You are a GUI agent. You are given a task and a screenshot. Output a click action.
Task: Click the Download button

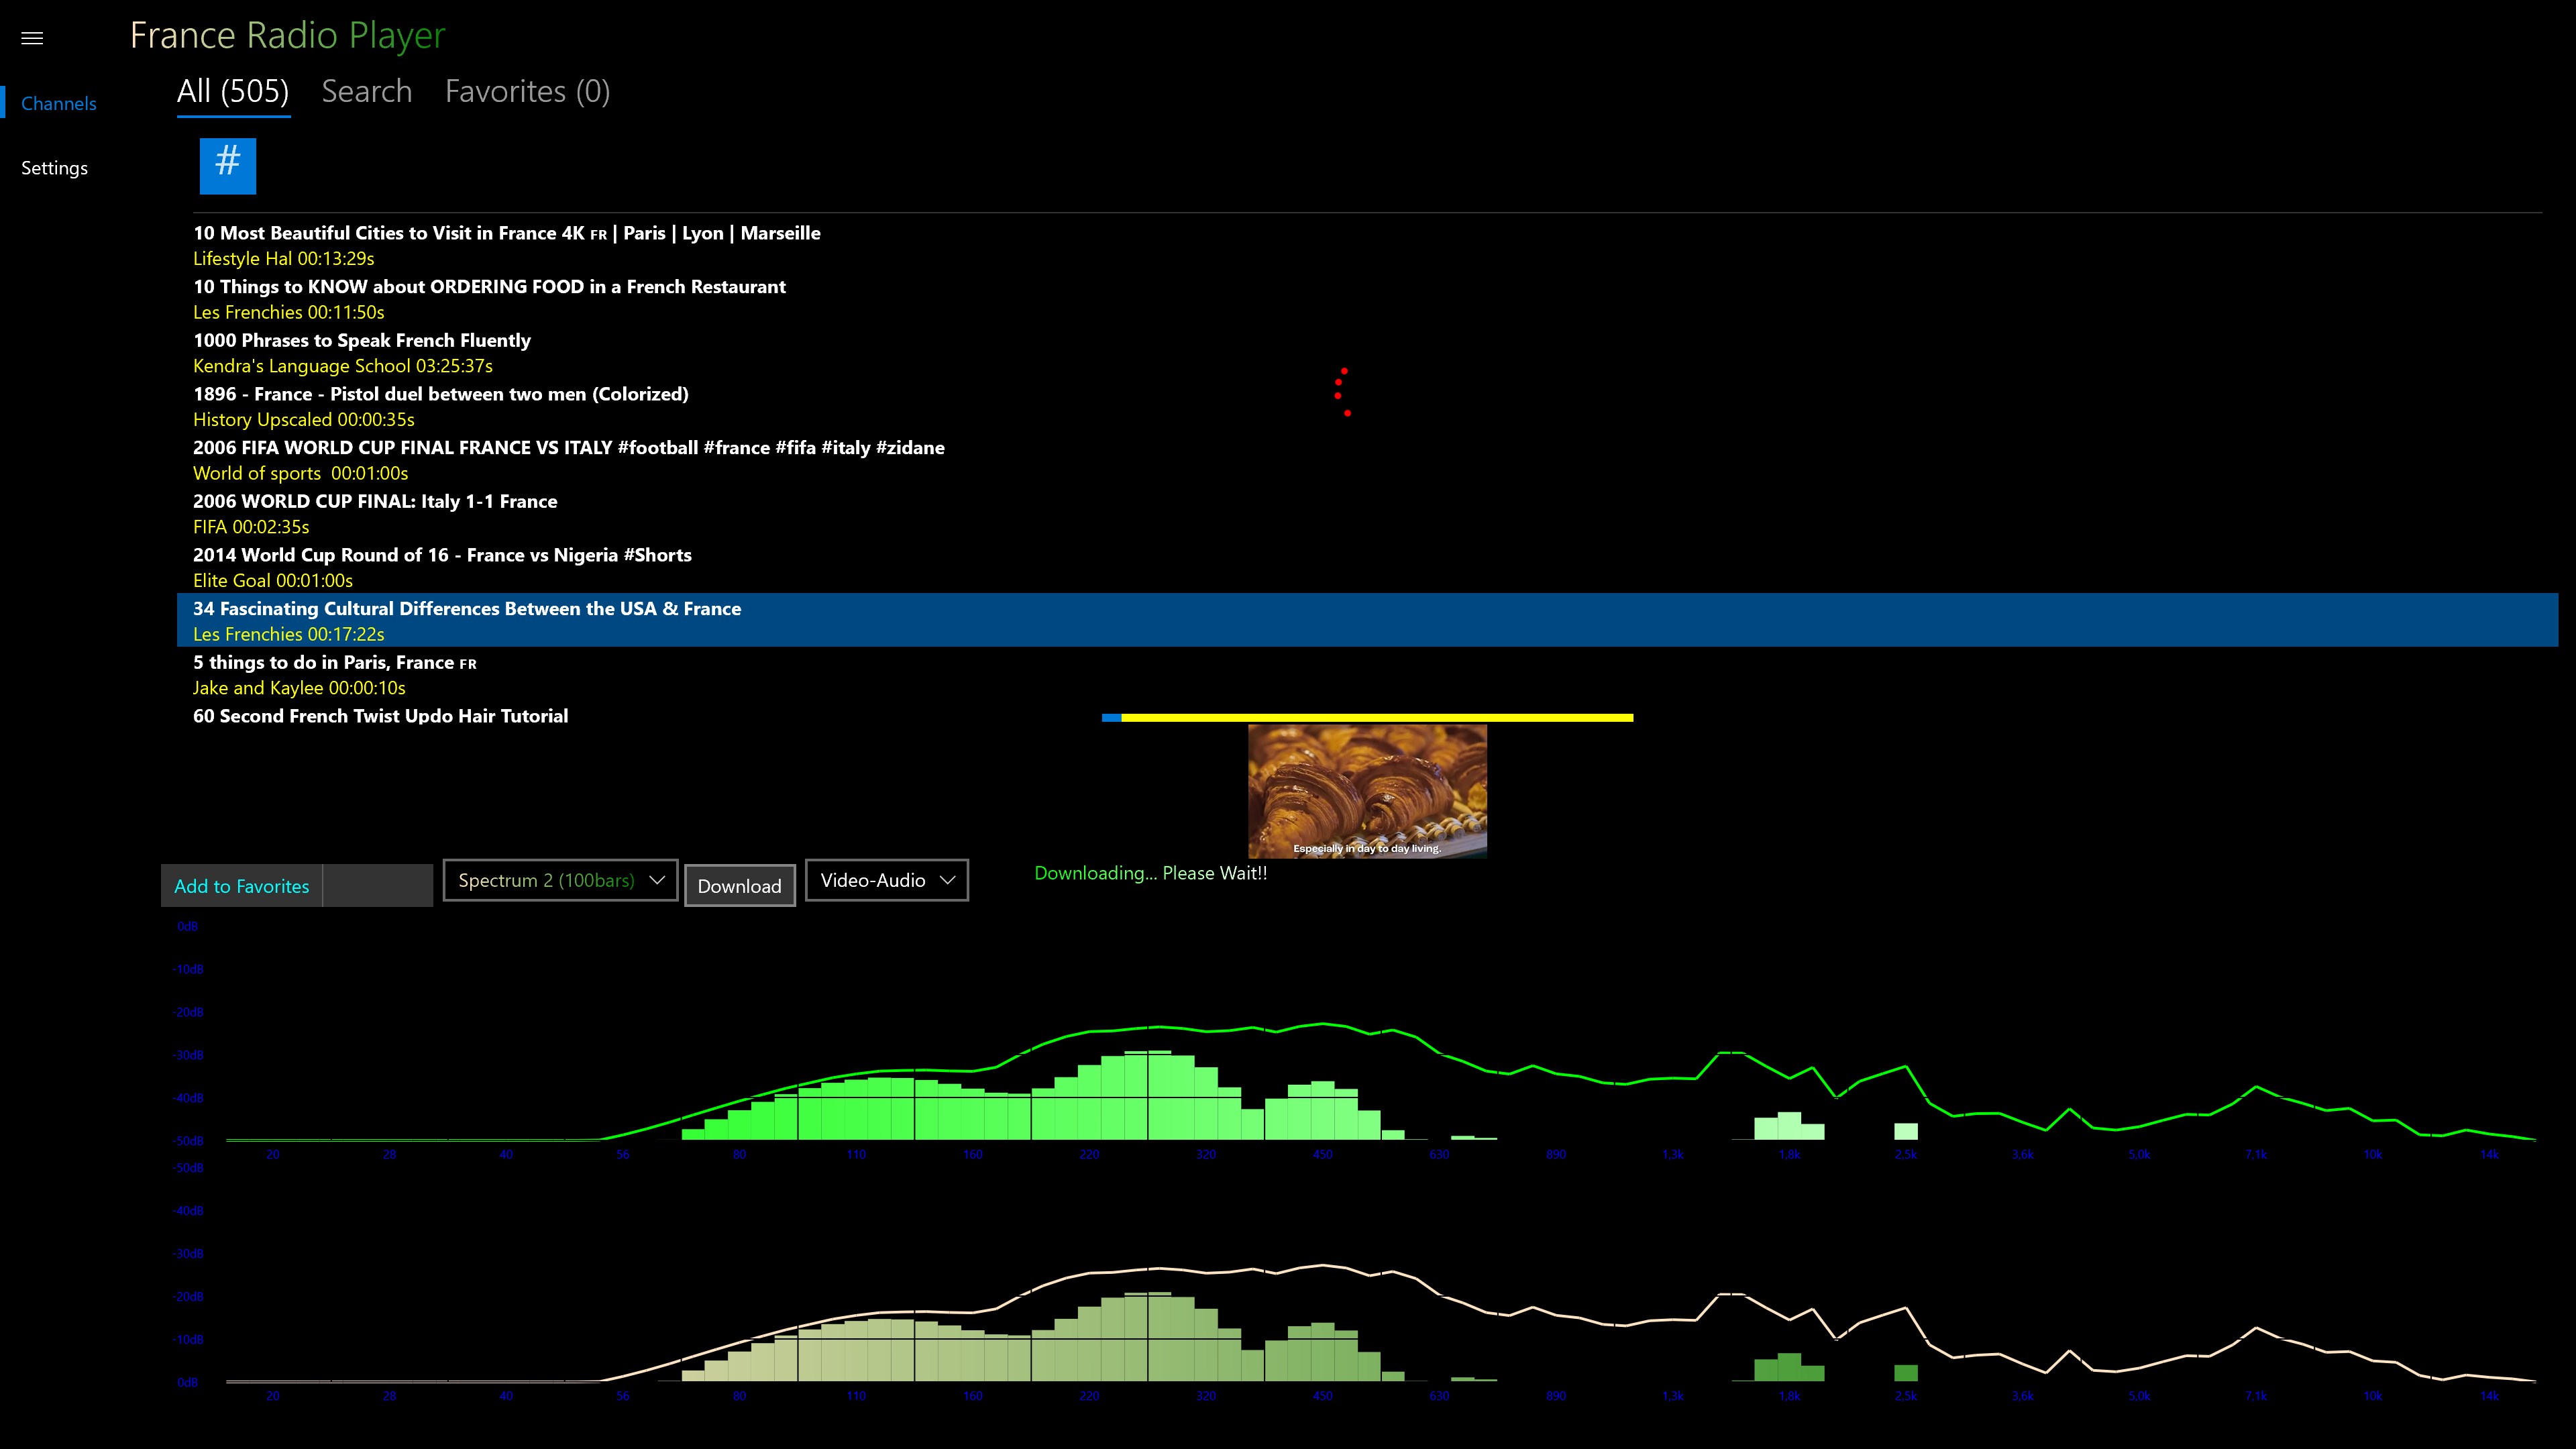tap(739, 886)
